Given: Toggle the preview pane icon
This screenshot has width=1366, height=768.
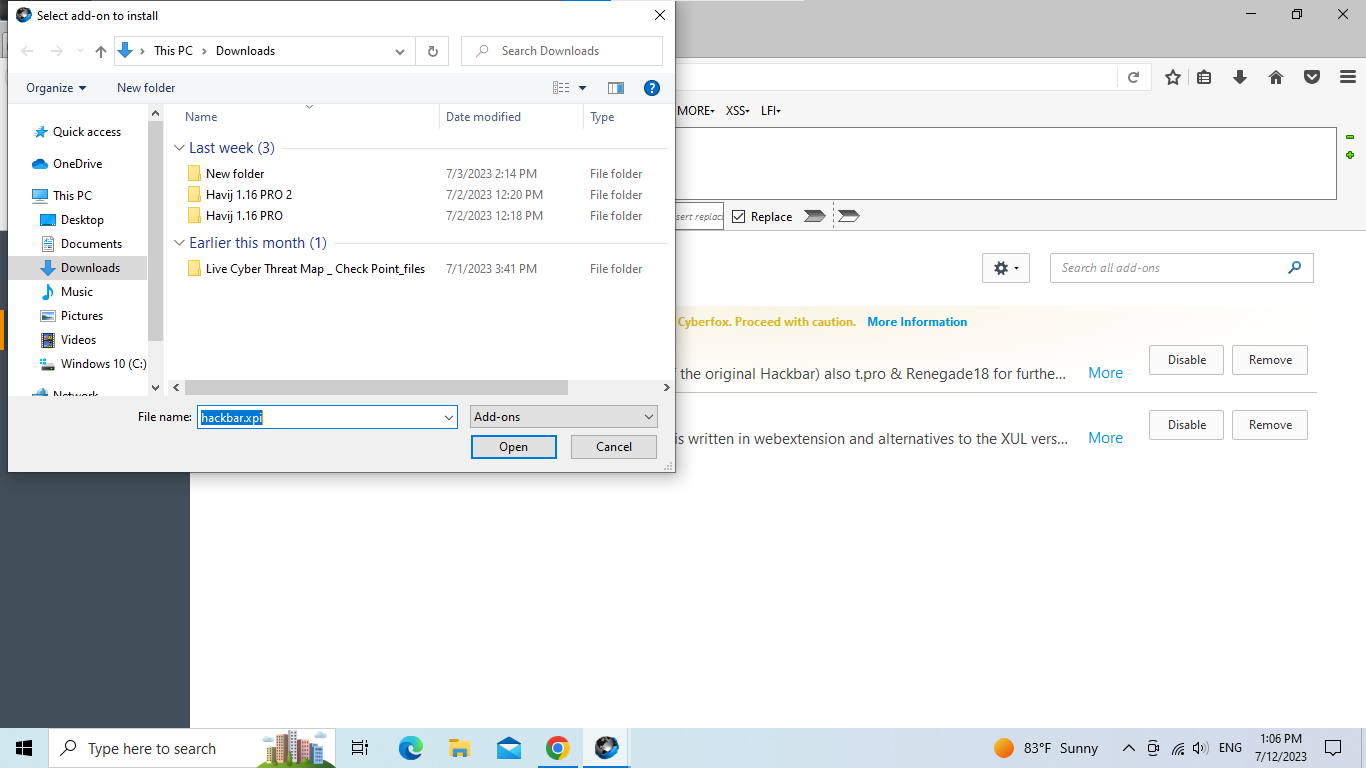Looking at the screenshot, I should point(616,88).
